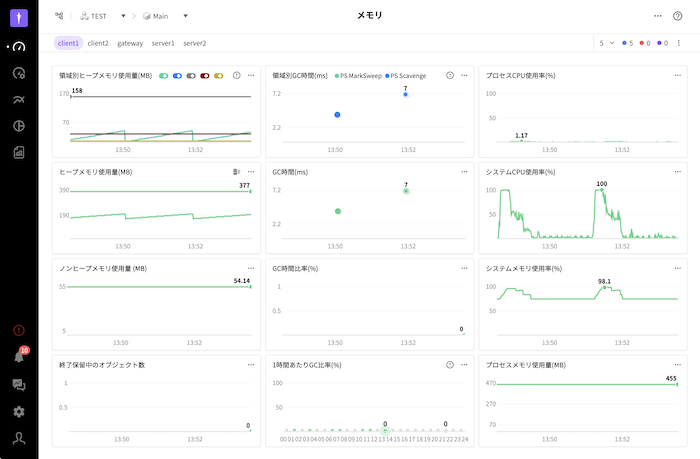Viewport: 700px width, 459px height.
Task: Open more options on GC時間比率 panel
Action: (463, 268)
